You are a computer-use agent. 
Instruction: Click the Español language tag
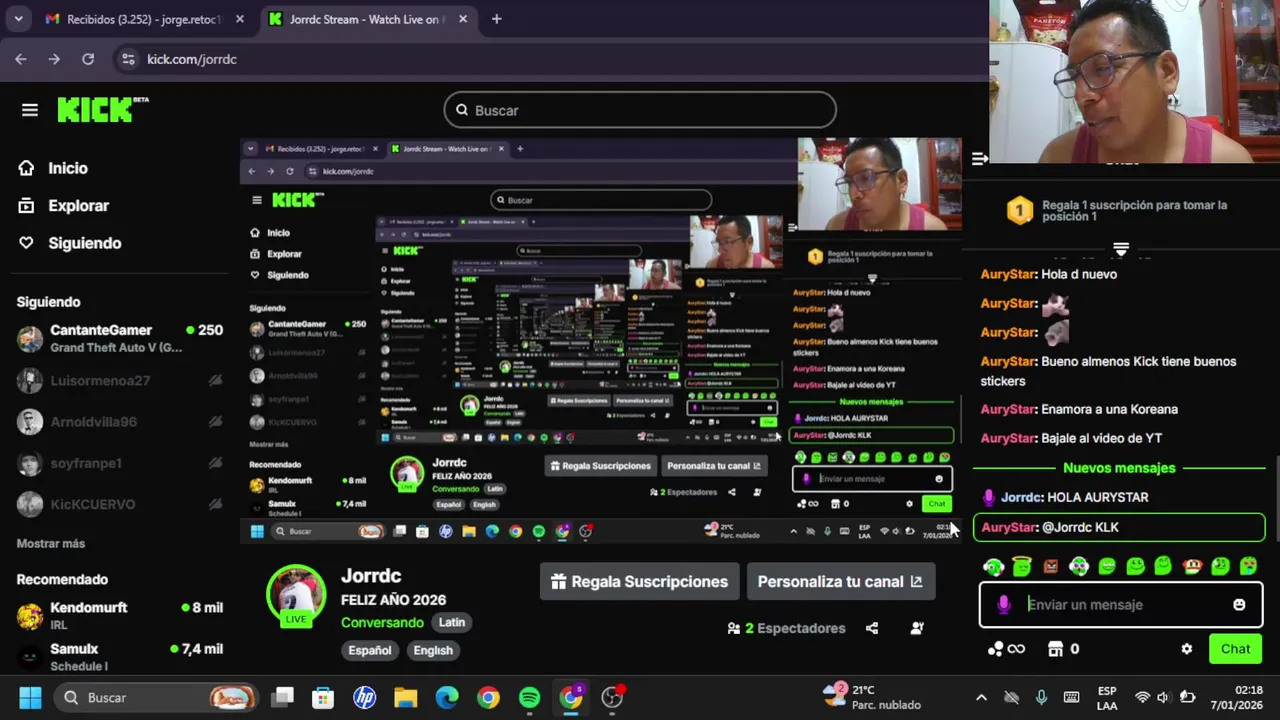tap(370, 650)
